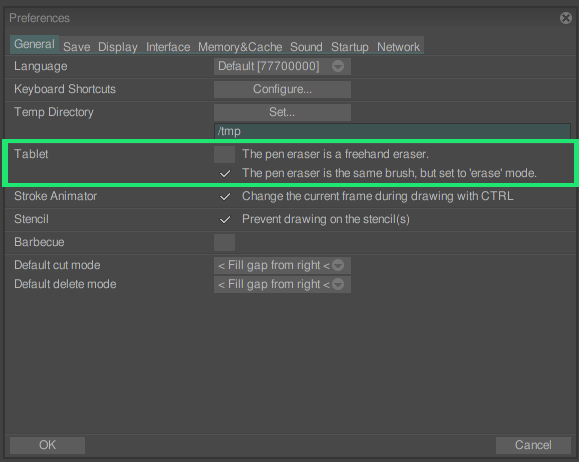Switch to the Startup tab

350,47
